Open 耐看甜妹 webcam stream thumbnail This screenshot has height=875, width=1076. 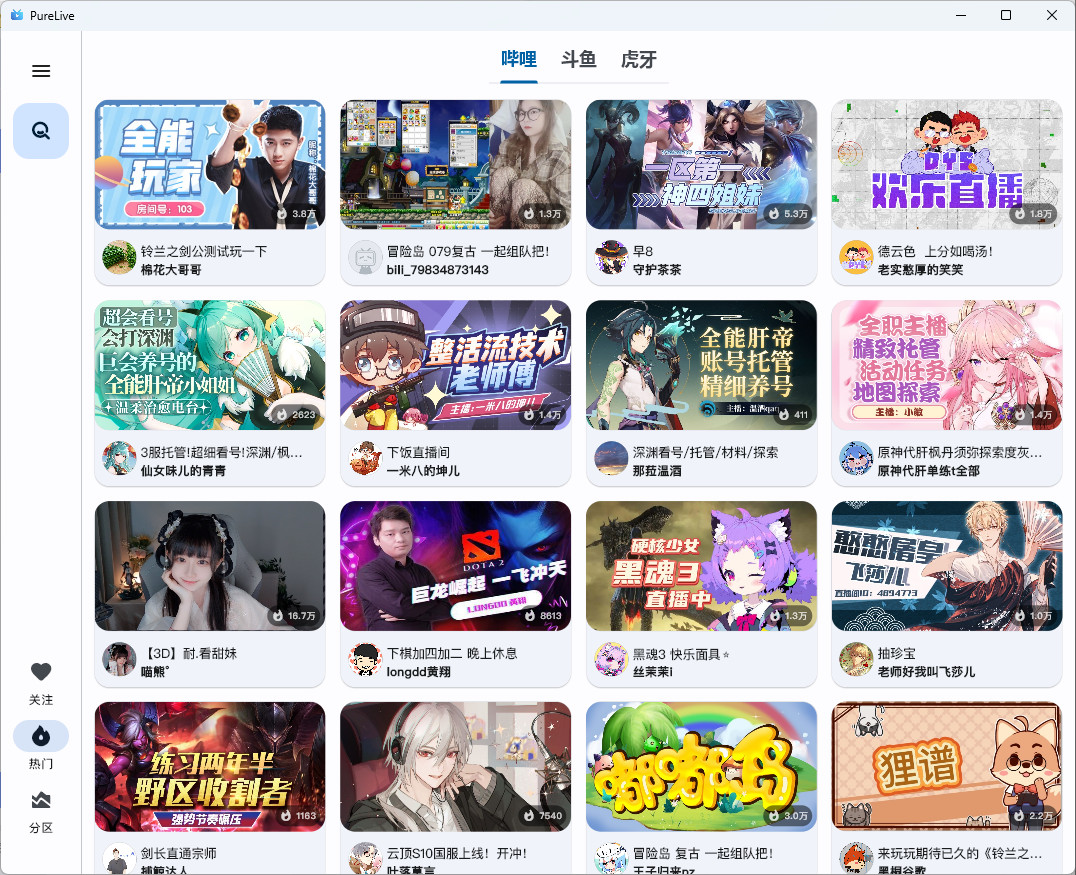(210, 566)
